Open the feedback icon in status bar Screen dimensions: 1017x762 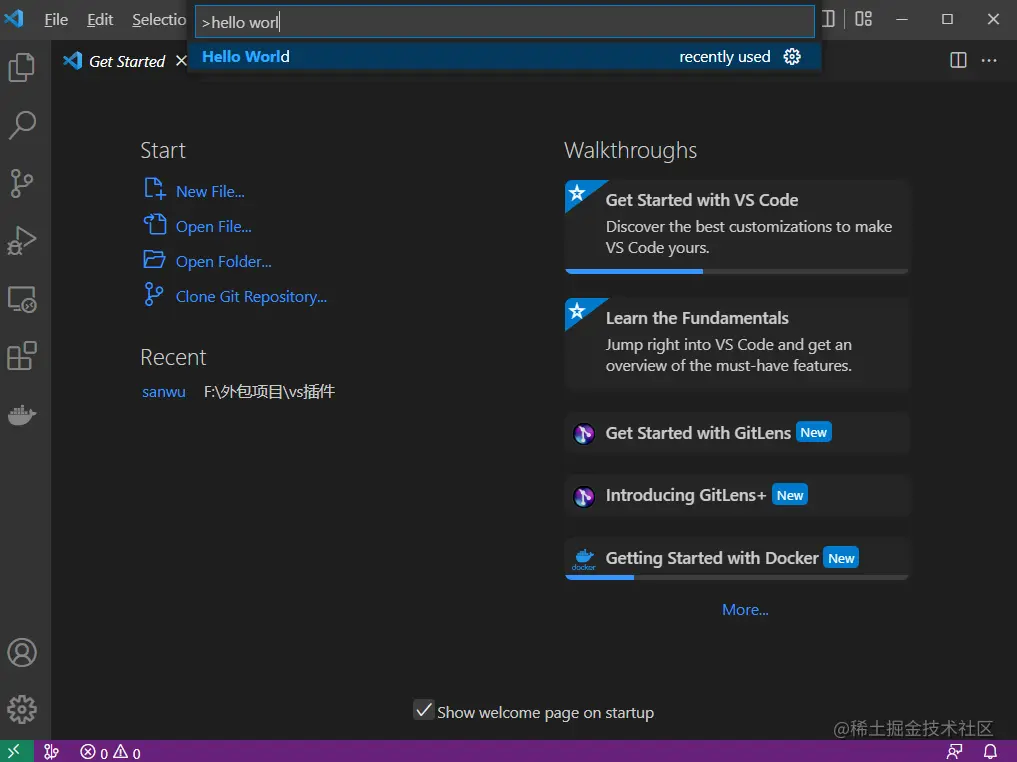coord(955,752)
